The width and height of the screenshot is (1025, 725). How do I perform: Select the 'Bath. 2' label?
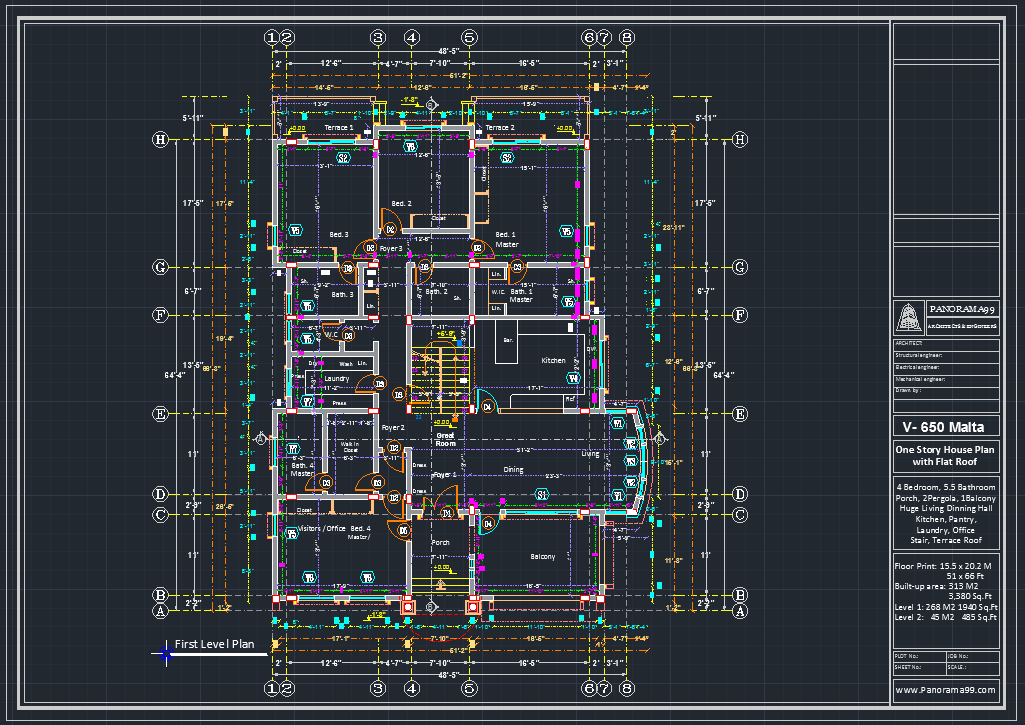pos(437,292)
